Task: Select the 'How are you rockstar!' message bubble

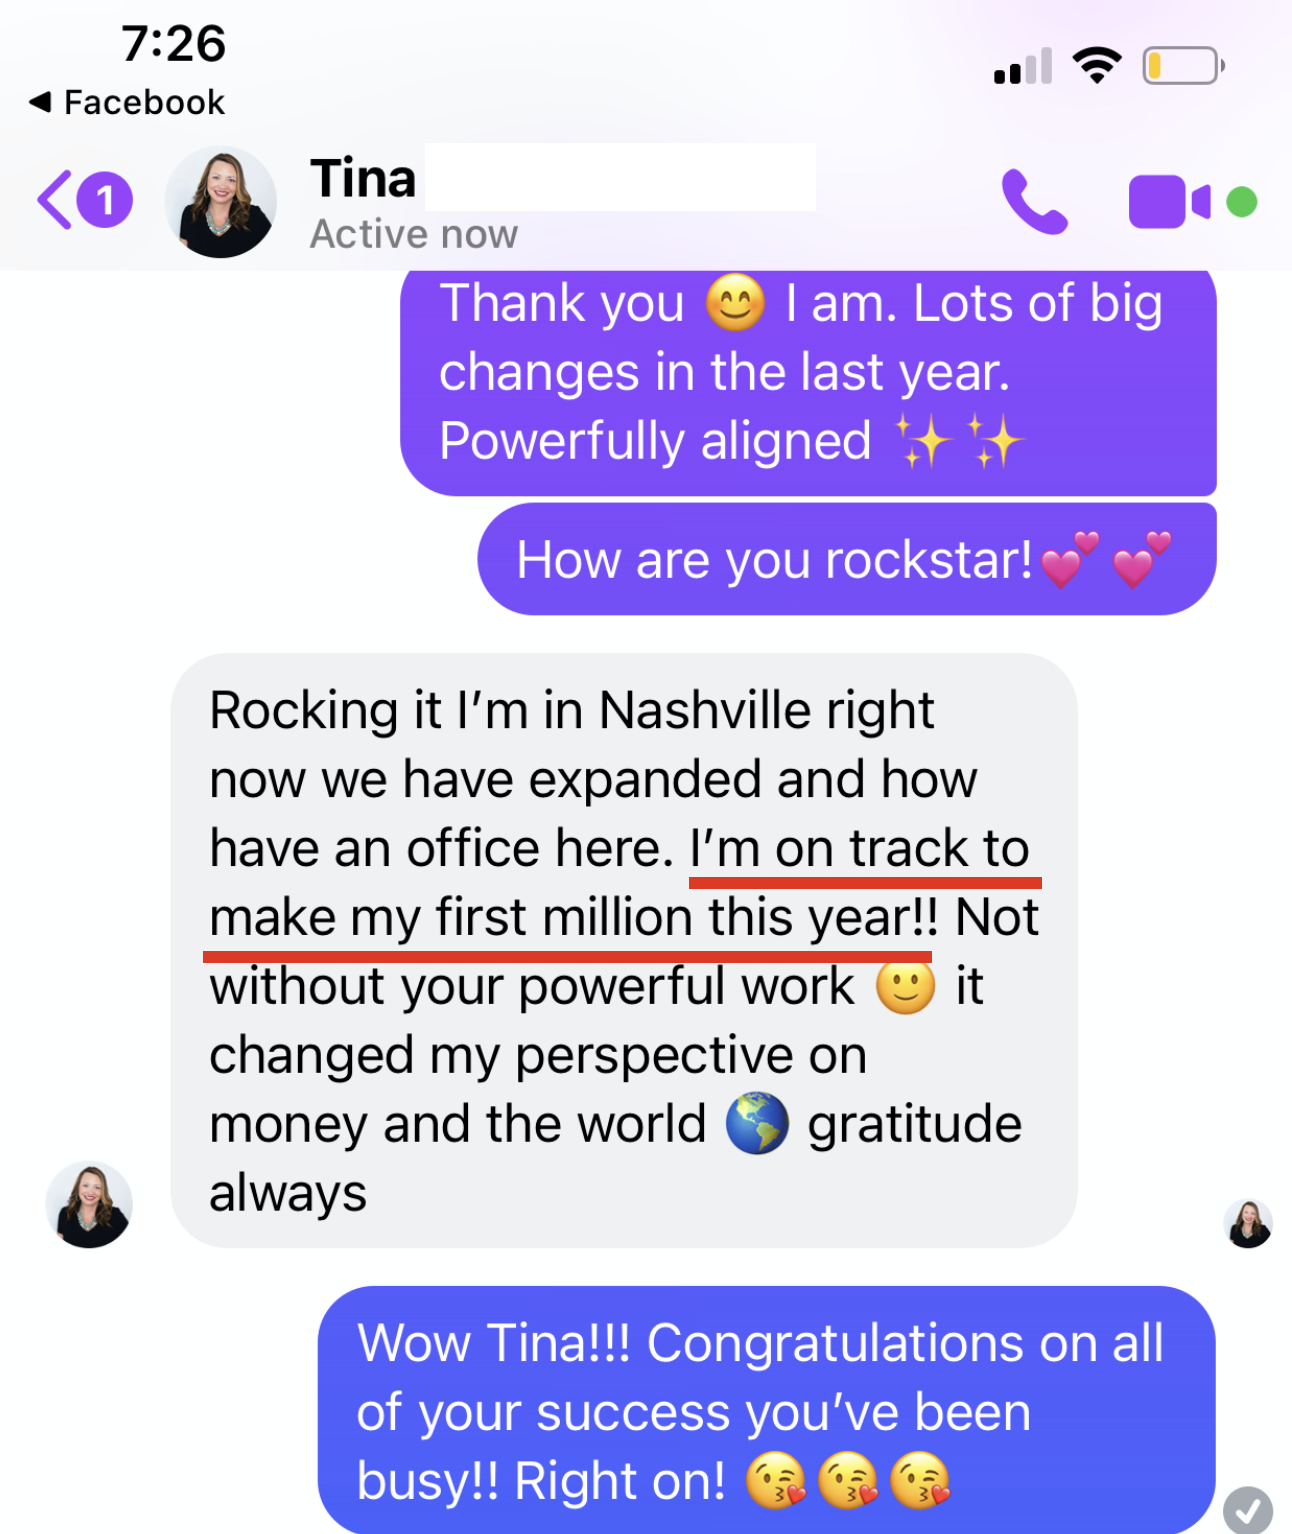Action: pos(847,559)
